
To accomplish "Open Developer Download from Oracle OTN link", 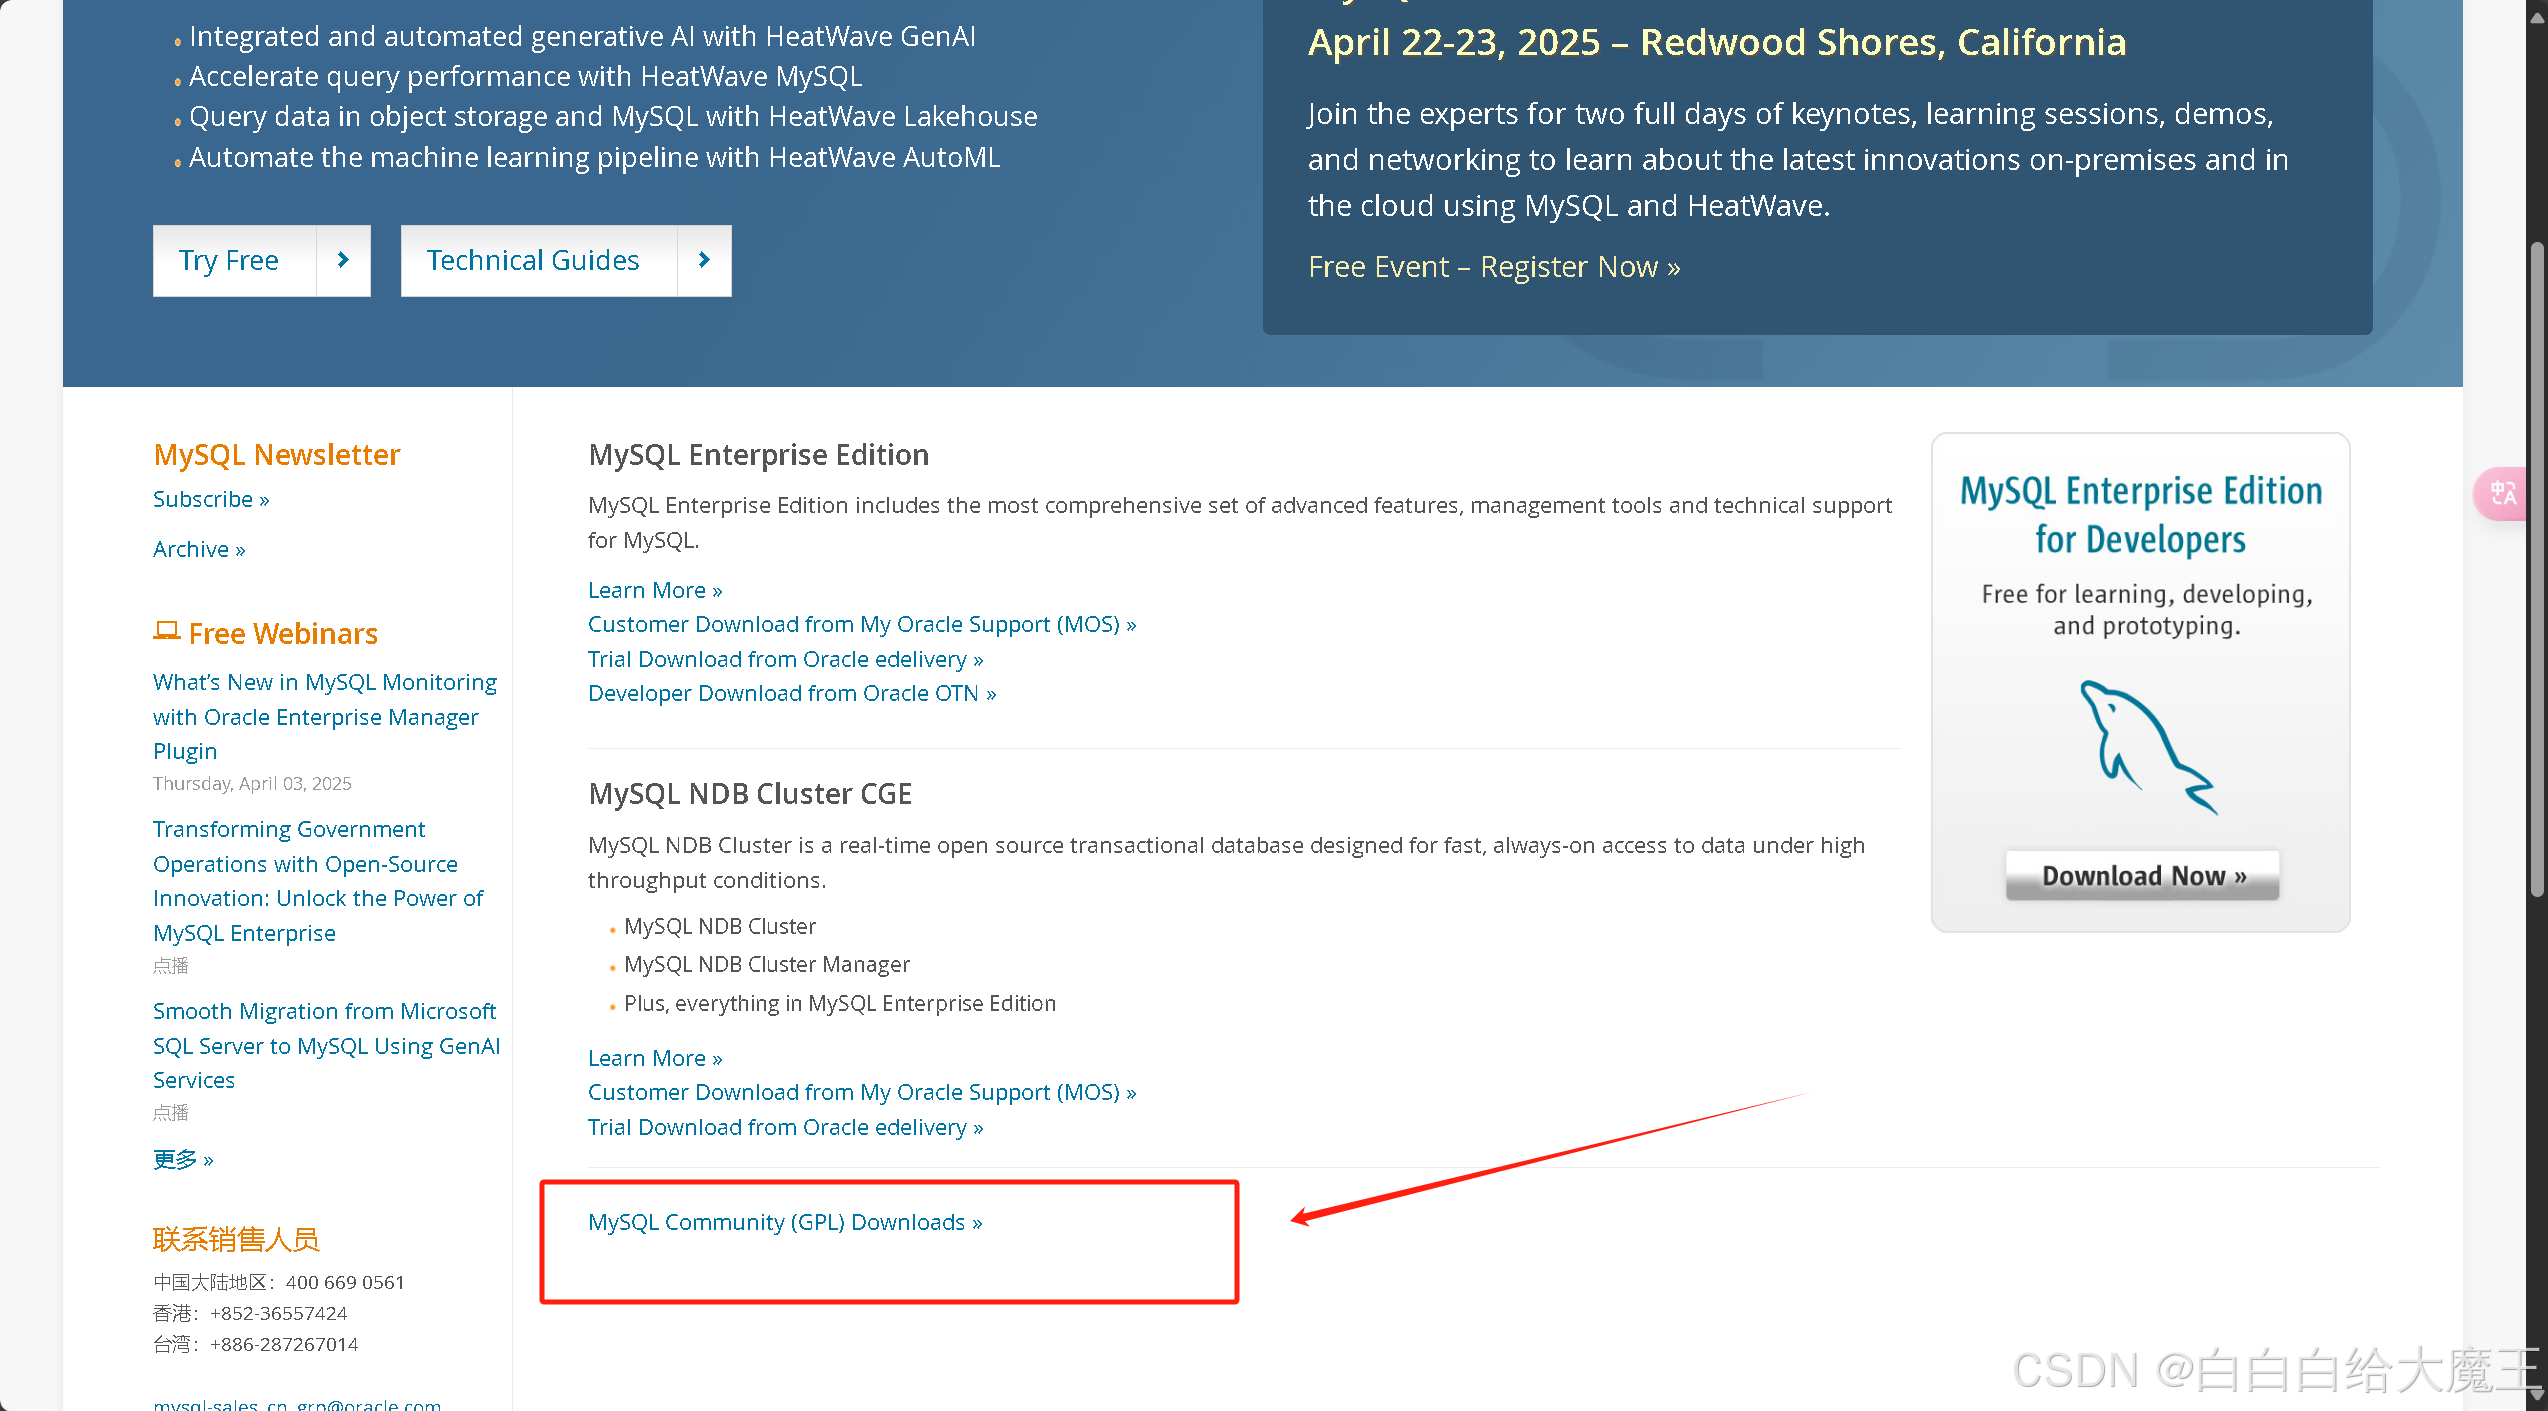I will pyautogui.click(x=791, y=693).
